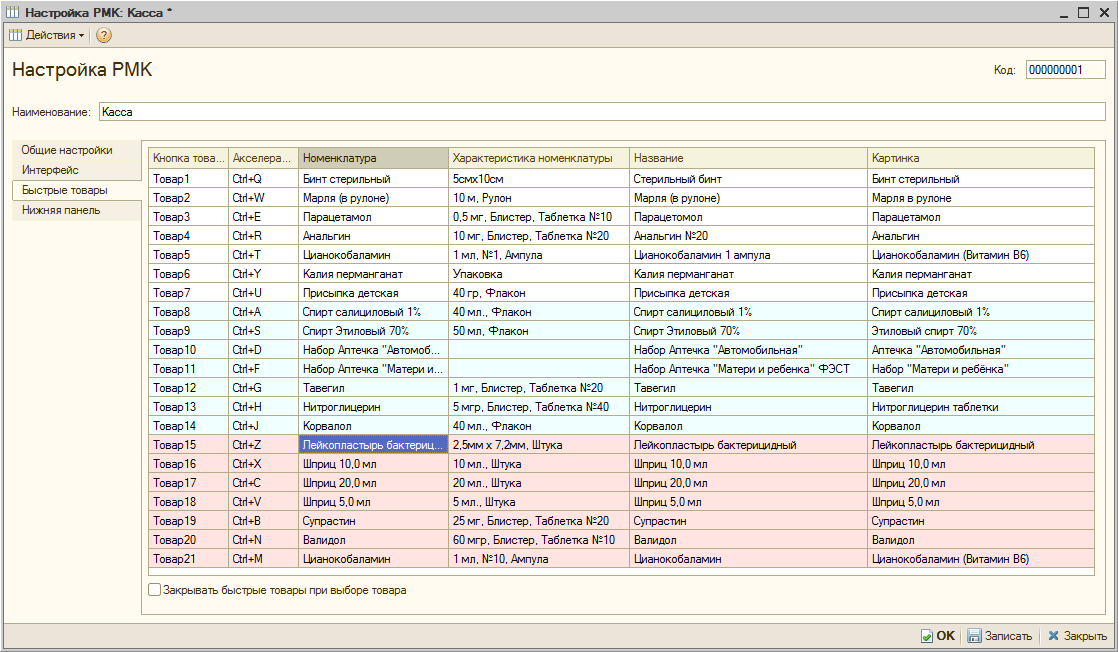Image resolution: width=1118 pixels, height=652 pixels.
Task: Click the Закрыть button at bottom right
Action: click(1077, 636)
